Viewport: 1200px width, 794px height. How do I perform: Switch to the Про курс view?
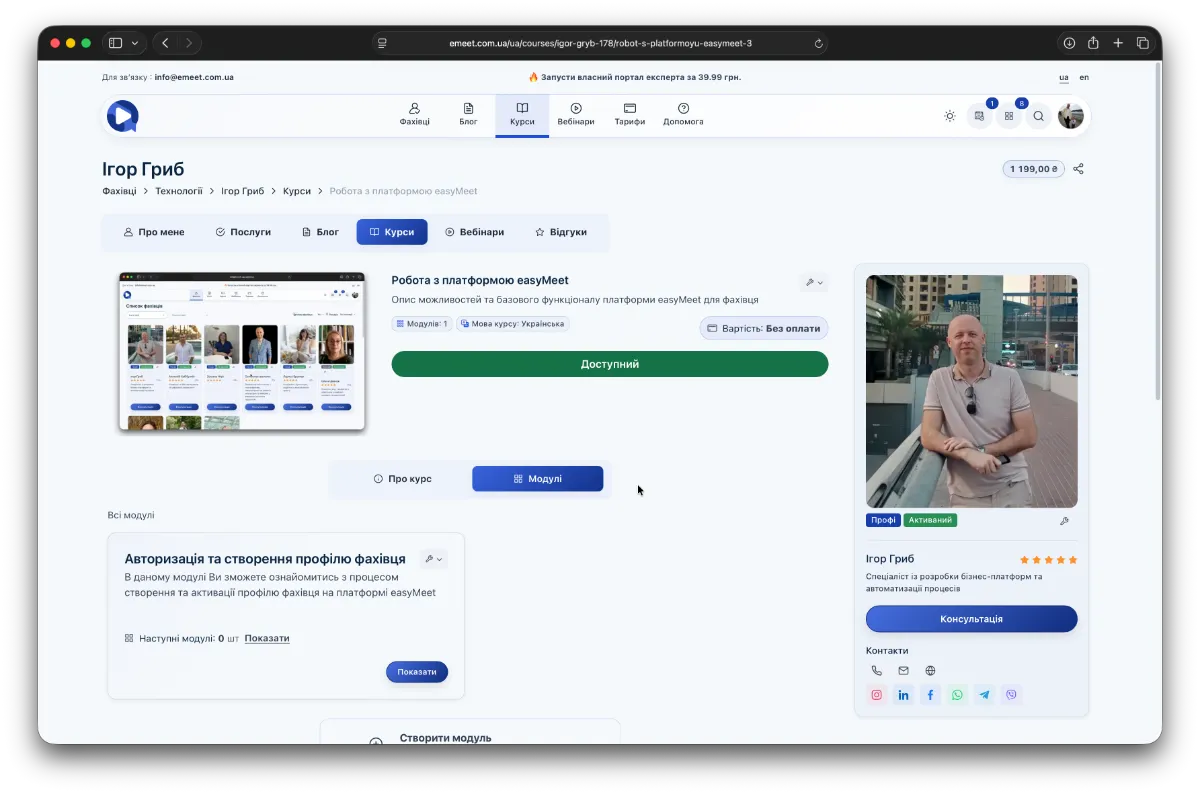402,479
